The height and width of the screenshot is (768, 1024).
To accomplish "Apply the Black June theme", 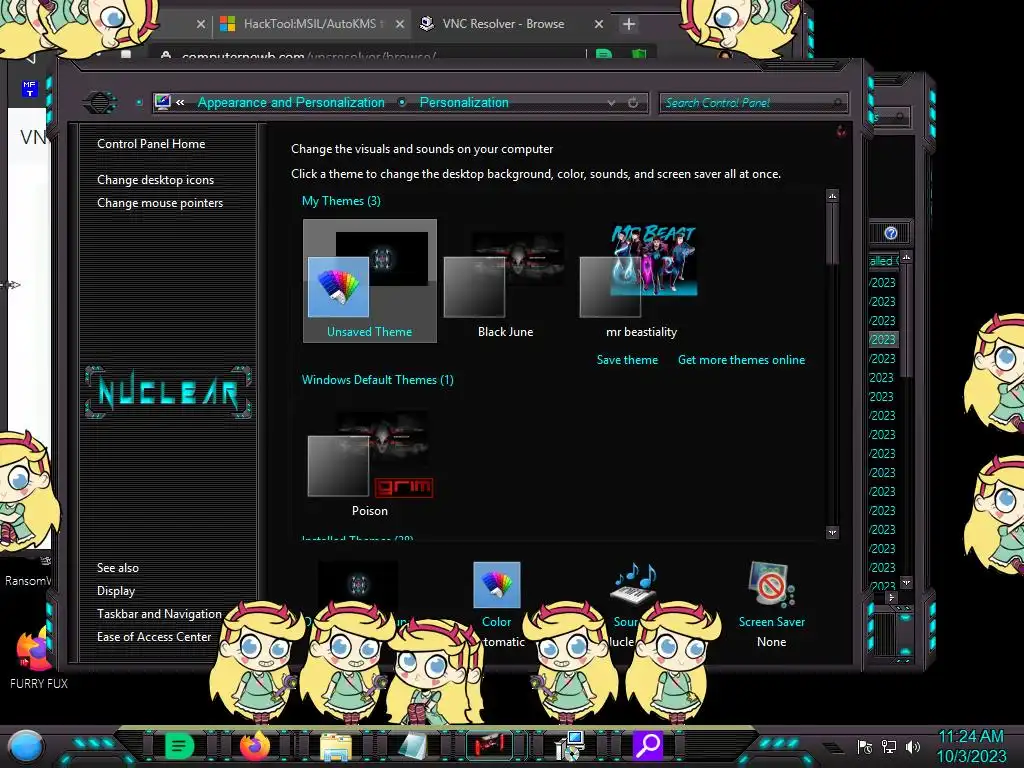I will 505,281.
